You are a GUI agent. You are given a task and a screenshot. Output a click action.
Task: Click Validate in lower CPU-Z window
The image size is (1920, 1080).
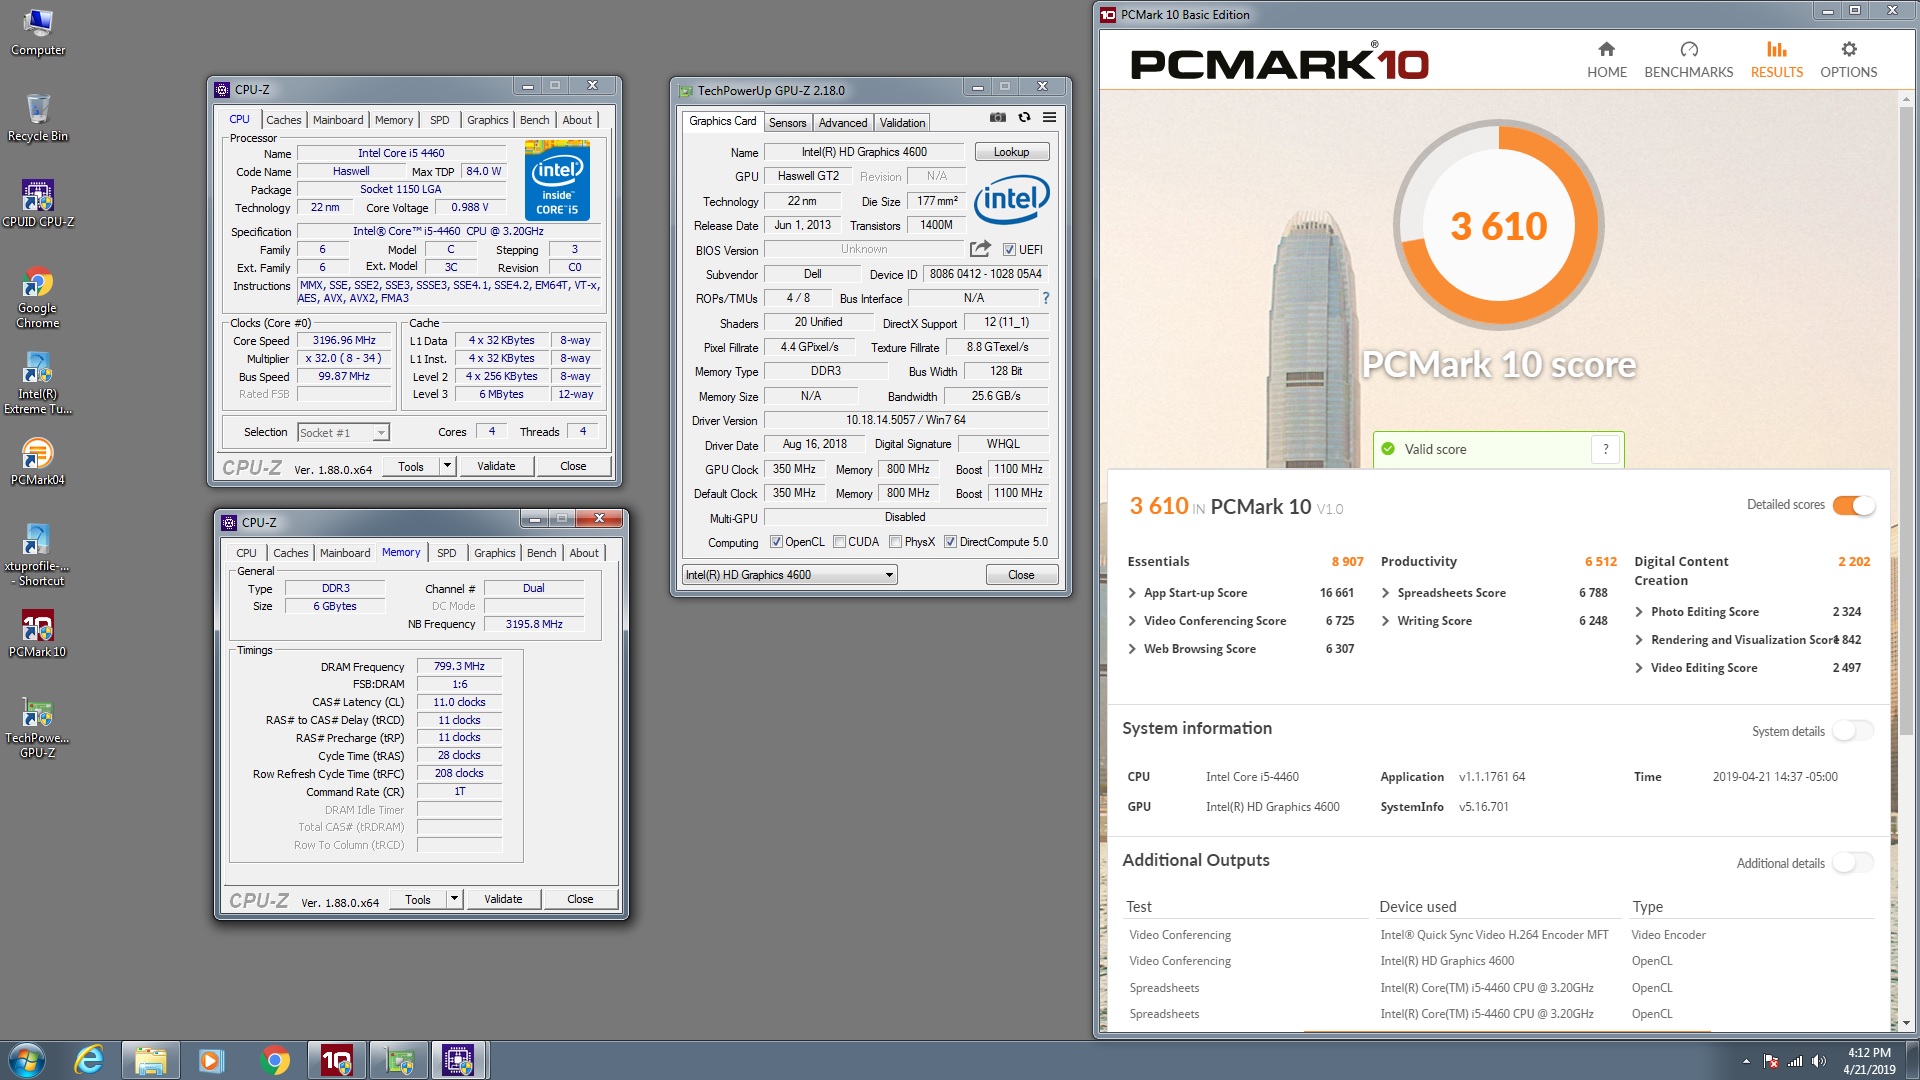(503, 899)
